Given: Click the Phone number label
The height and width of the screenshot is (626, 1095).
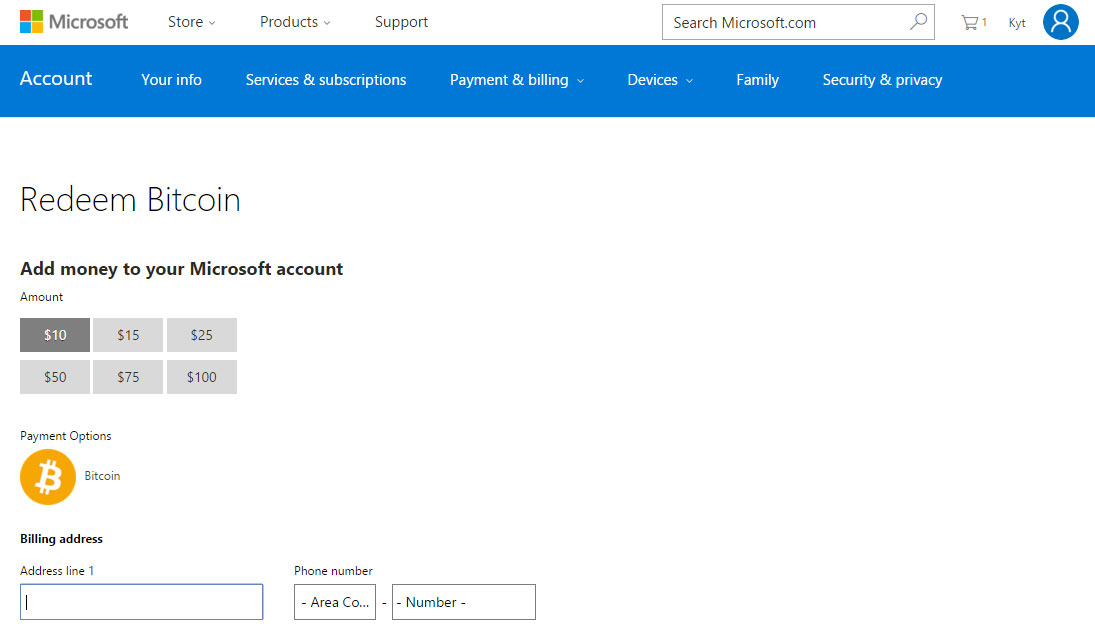Looking at the screenshot, I should 333,571.
